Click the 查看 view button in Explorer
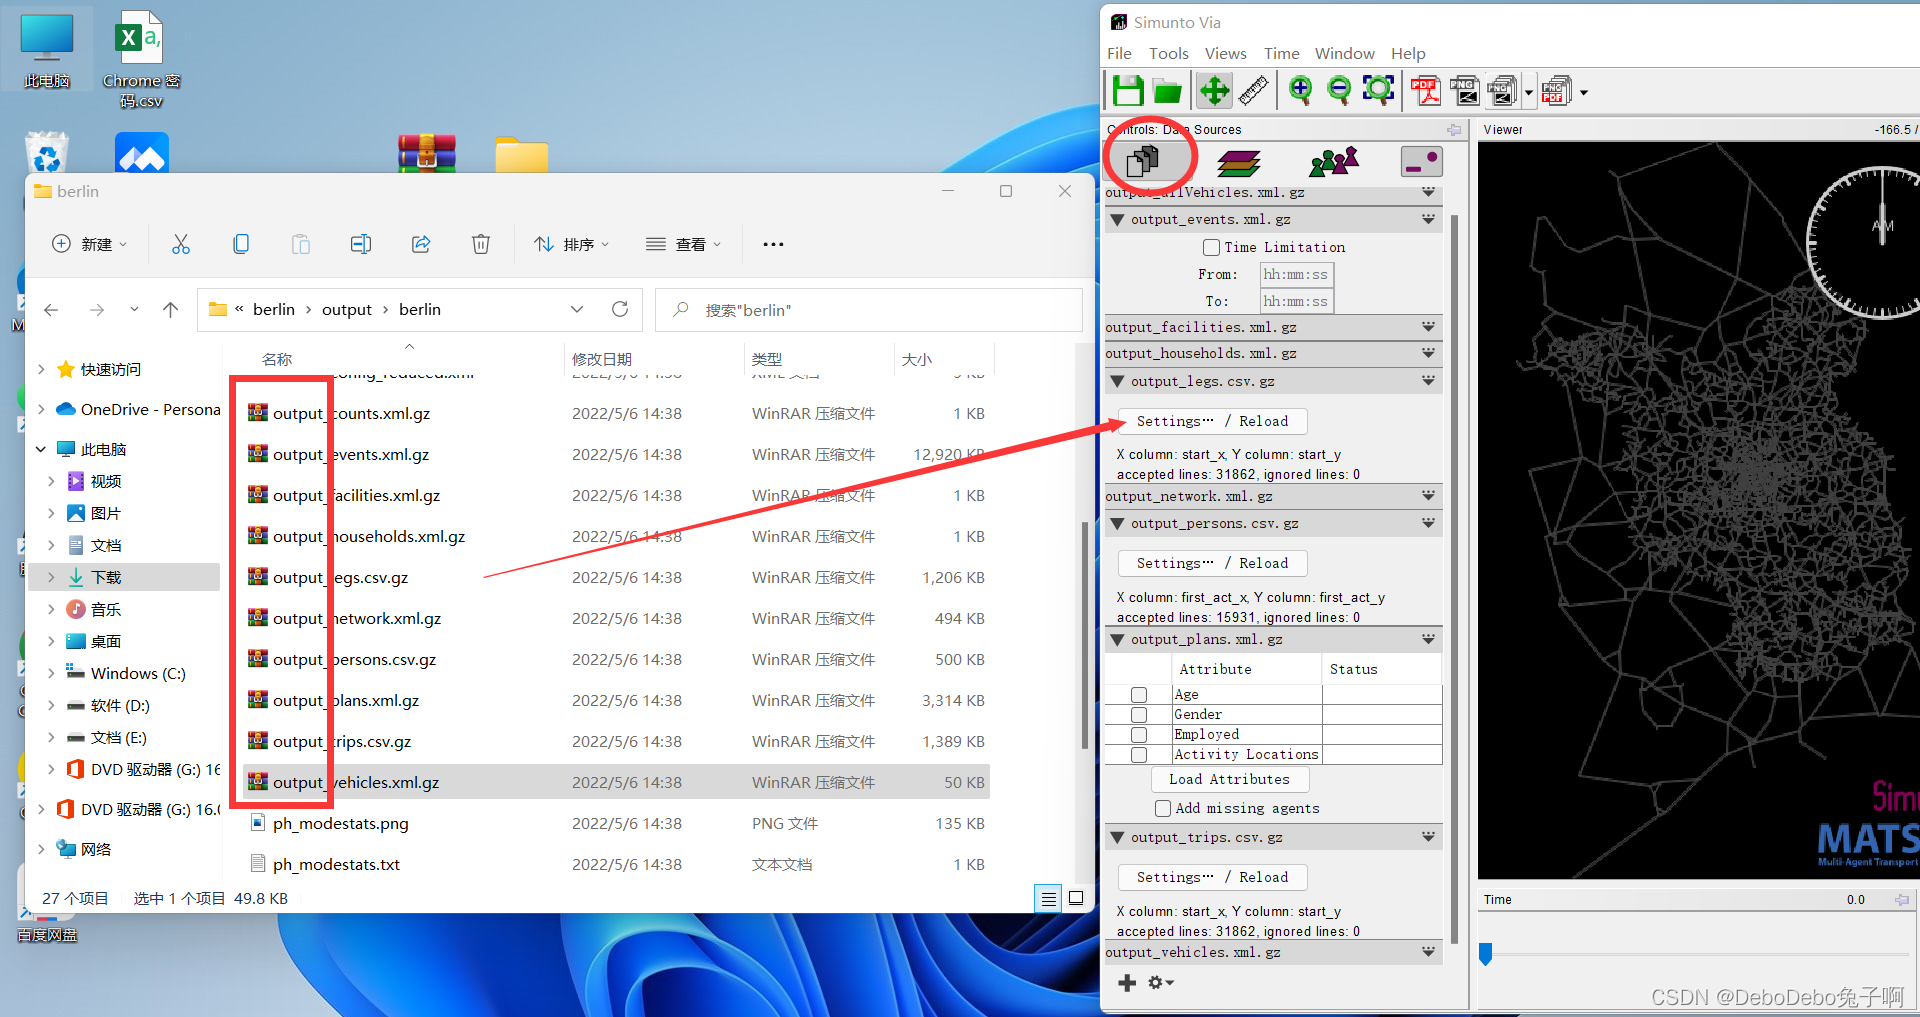 coord(684,244)
